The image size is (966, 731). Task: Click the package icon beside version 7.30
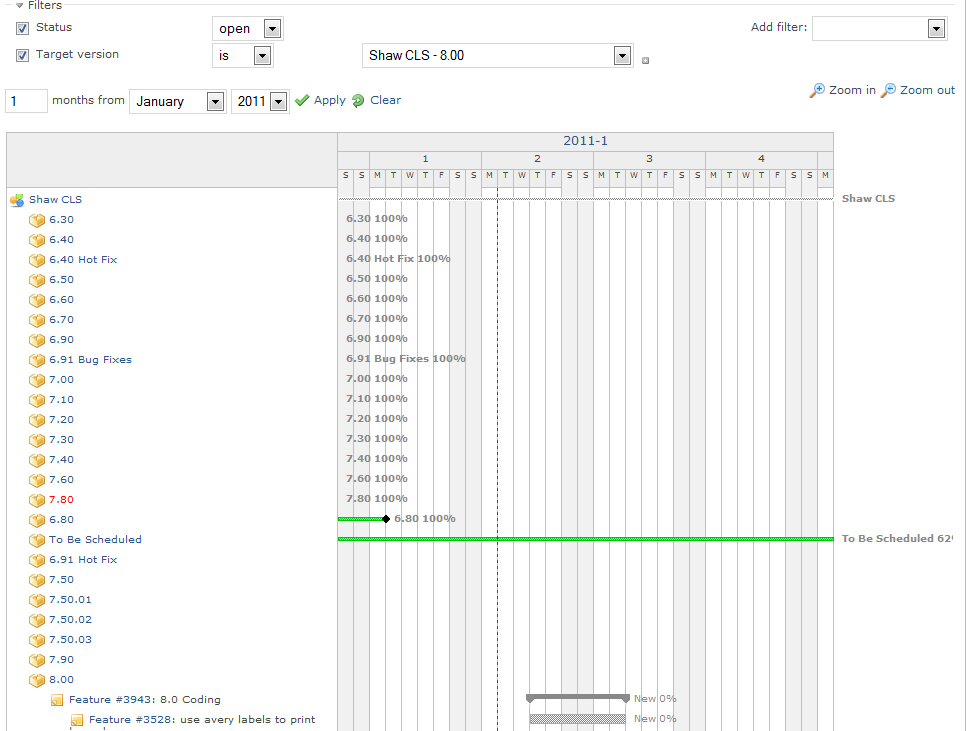pos(37,440)
